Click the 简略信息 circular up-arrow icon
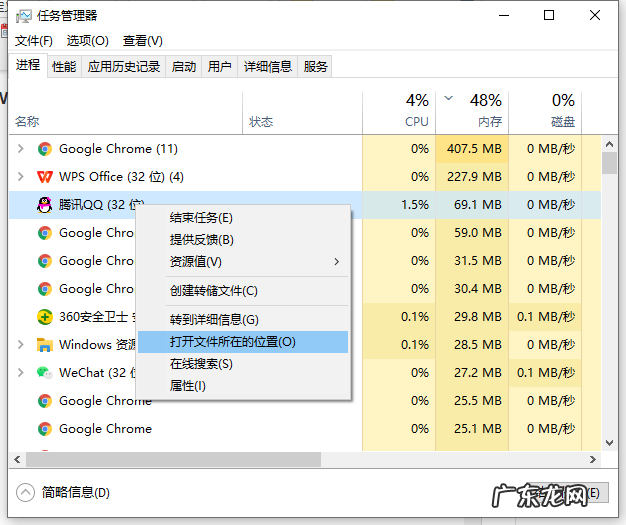This screenshot has width=626, height=525. [26, 493]
